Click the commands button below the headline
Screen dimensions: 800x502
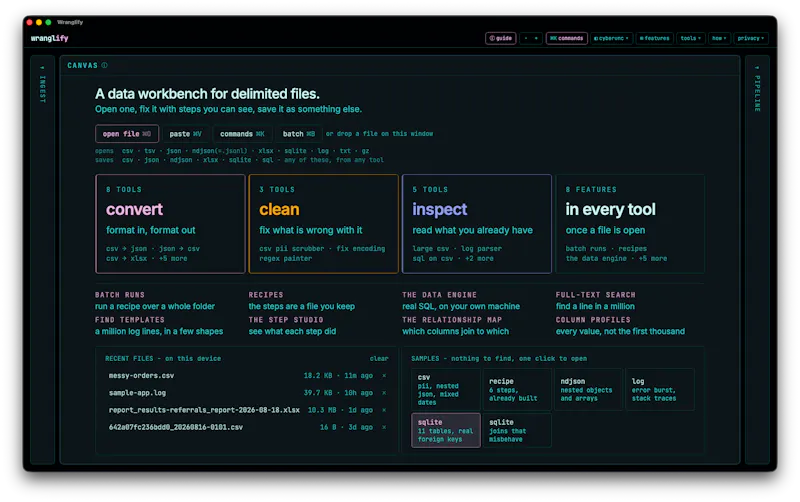click(242, 134)
